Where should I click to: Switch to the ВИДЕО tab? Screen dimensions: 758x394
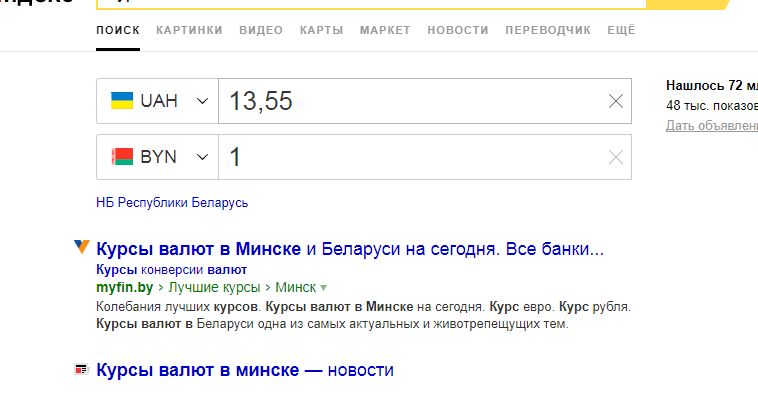point(261,30)
